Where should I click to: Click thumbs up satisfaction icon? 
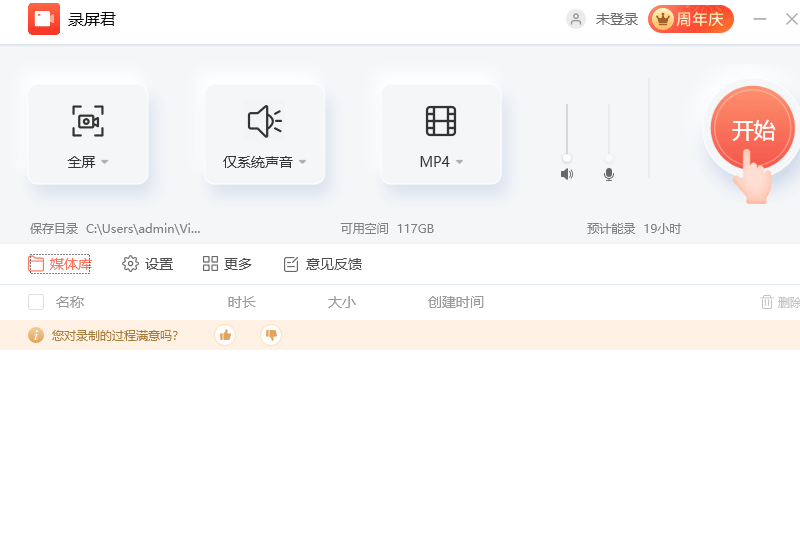[225, 335]
